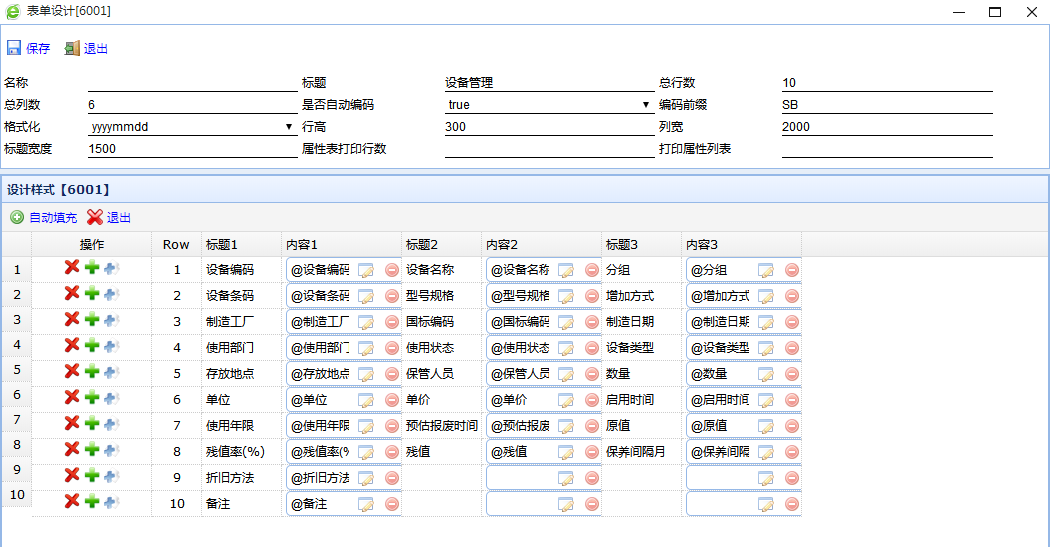Delete row 10 using its red X icon
The height and width of the screenshot is (547, 1050).
pos(72,501)
